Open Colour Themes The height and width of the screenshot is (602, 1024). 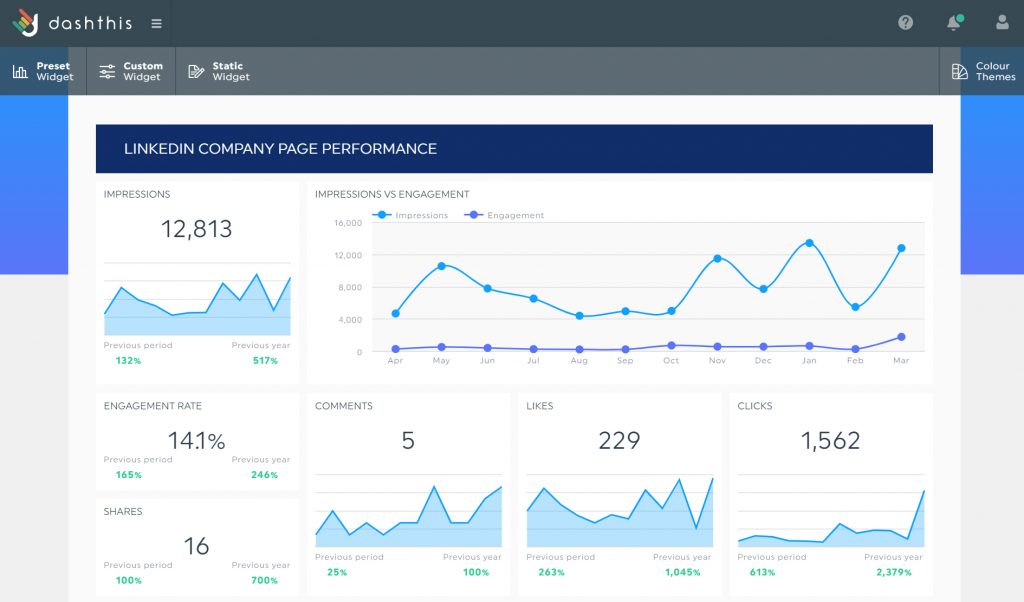(983, 71)
